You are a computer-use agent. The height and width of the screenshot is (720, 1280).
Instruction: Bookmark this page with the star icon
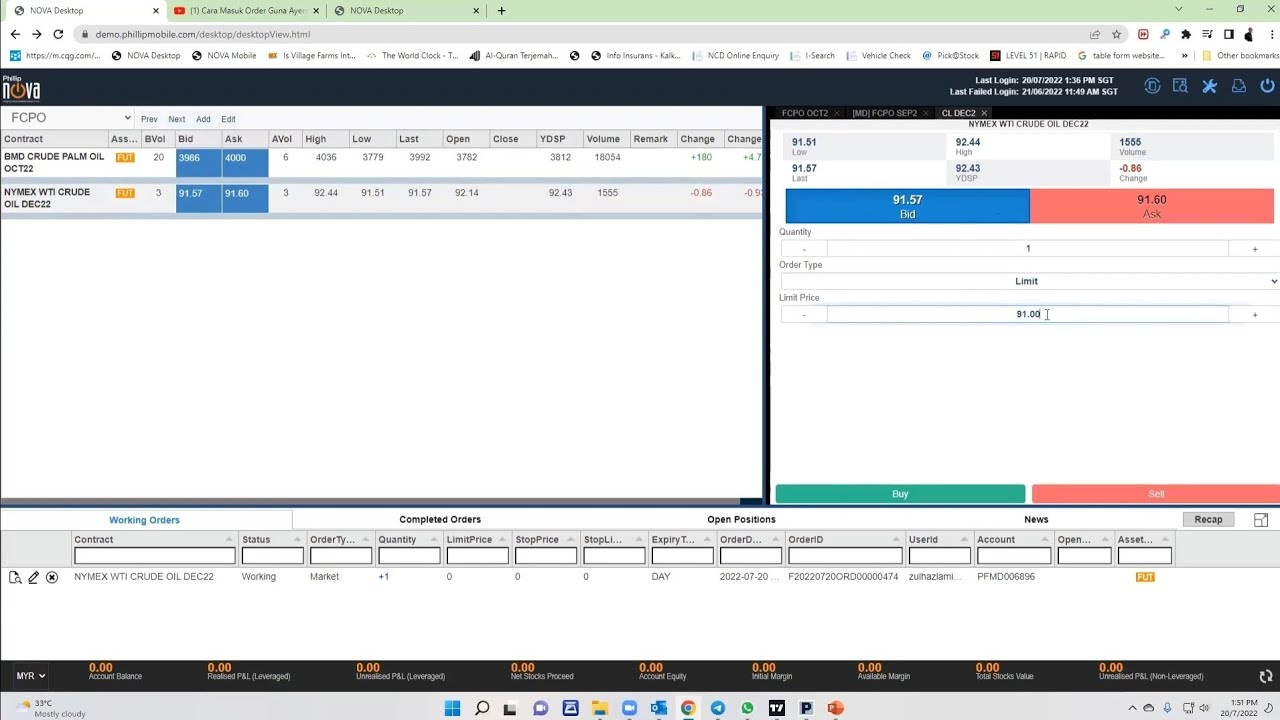(x=1117, y=34)
